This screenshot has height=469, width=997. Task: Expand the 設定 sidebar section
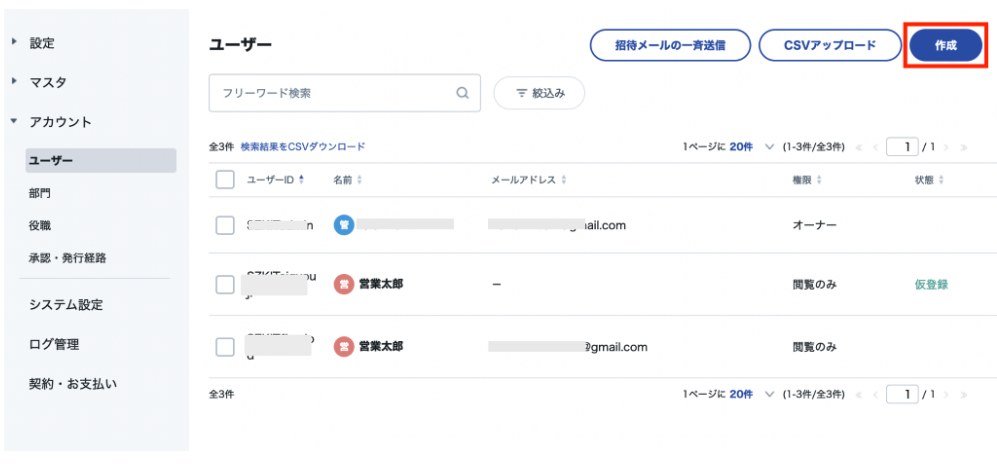(14, 43)
